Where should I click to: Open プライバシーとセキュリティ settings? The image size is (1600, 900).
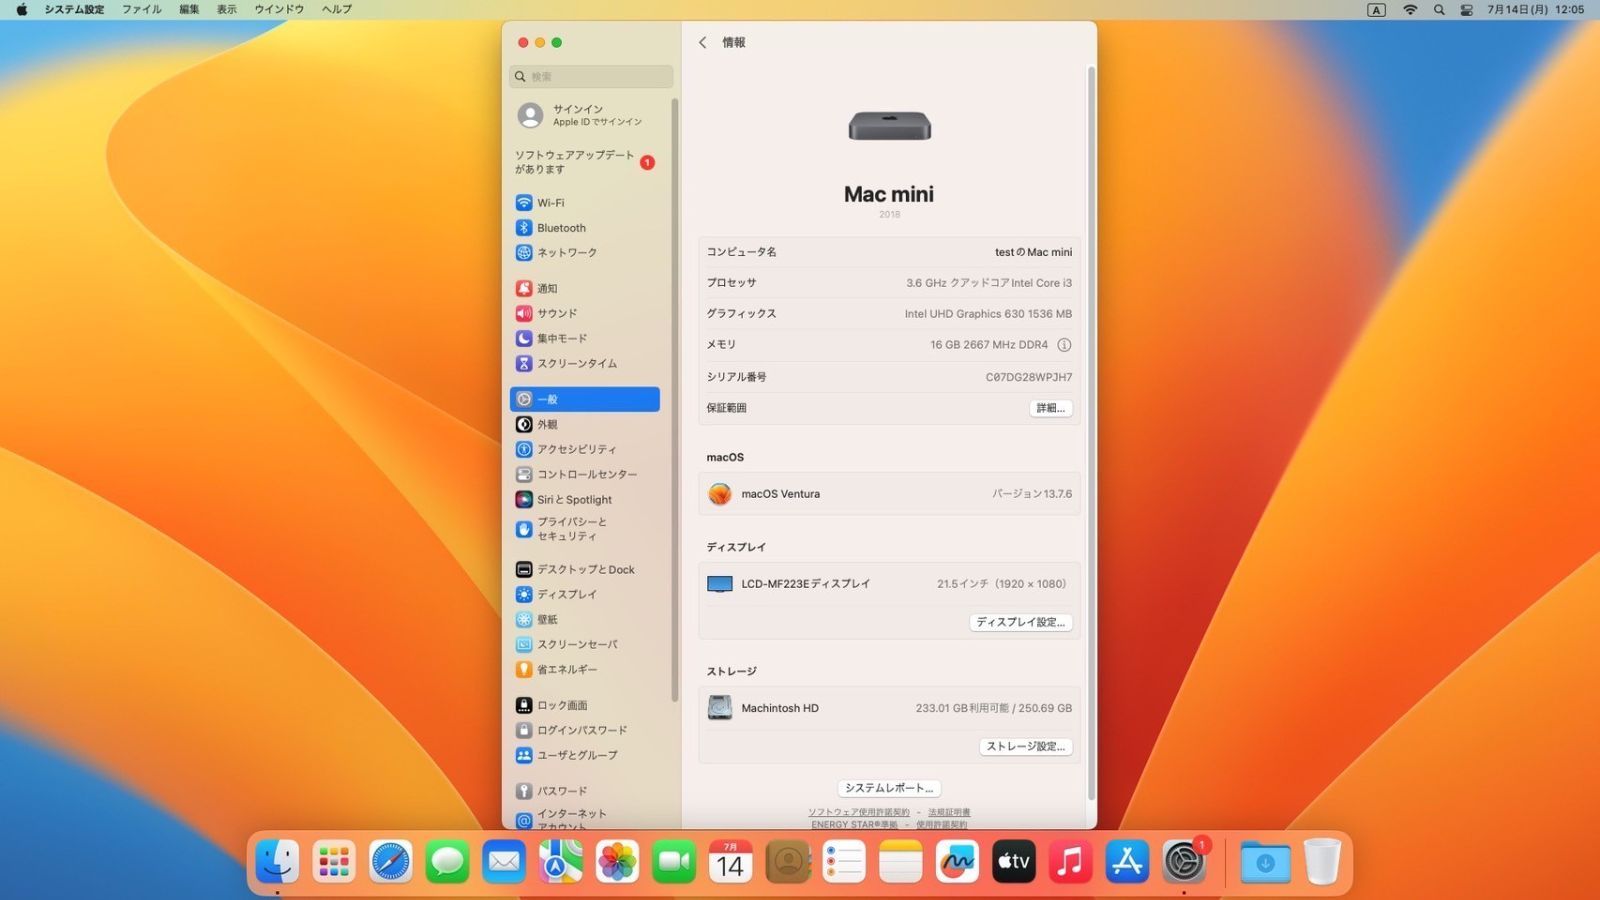(x=585, y=529)
